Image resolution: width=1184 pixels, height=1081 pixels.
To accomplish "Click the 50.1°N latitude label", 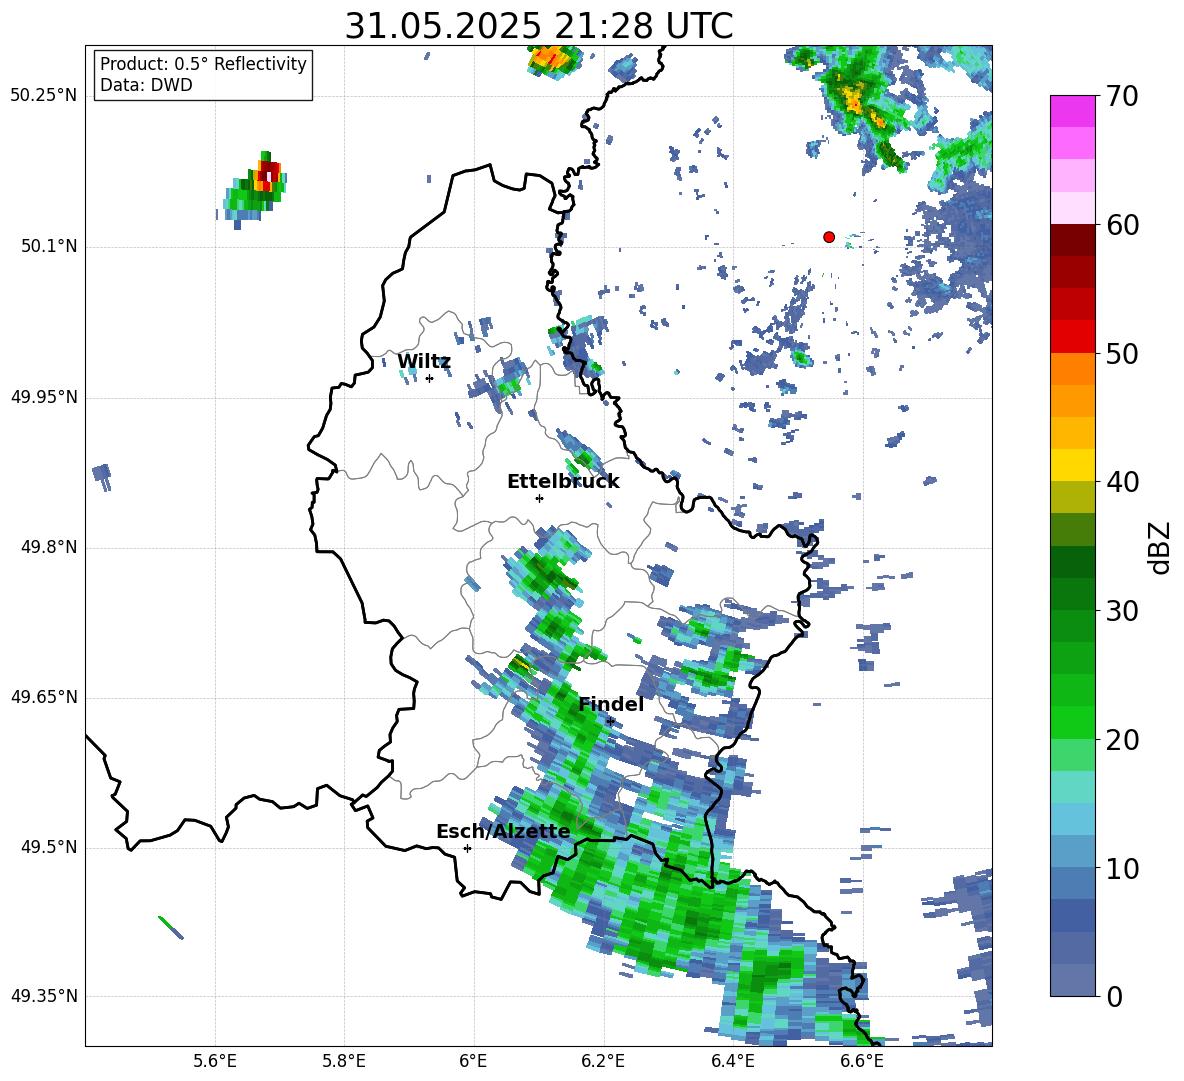I will point(49,247).
